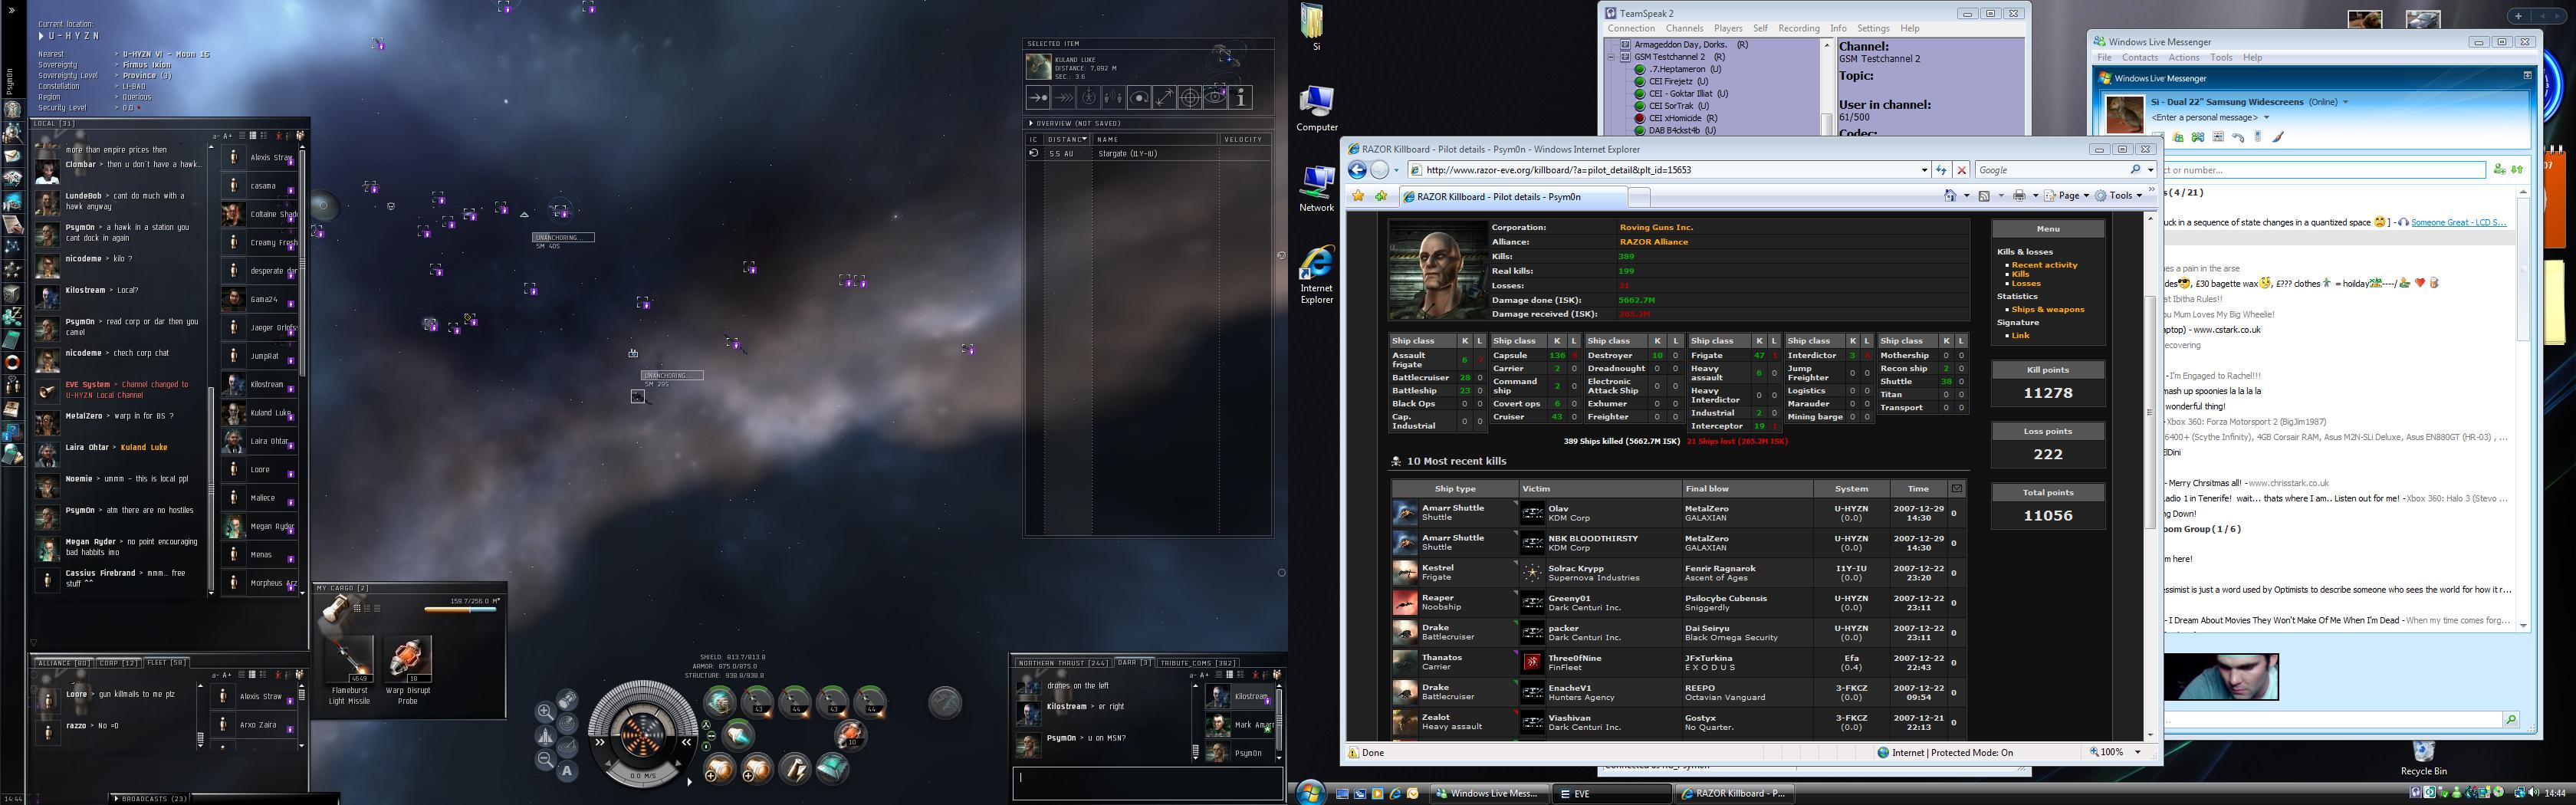Viewport: 2576px width, 805px height.
Task: Switch to the Corp [12] chat tab
Action: (119, 663)
